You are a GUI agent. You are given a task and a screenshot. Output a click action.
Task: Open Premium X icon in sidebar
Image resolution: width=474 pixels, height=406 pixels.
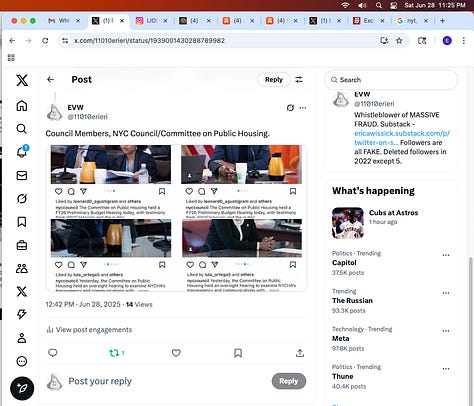click(x=22, y=291)
